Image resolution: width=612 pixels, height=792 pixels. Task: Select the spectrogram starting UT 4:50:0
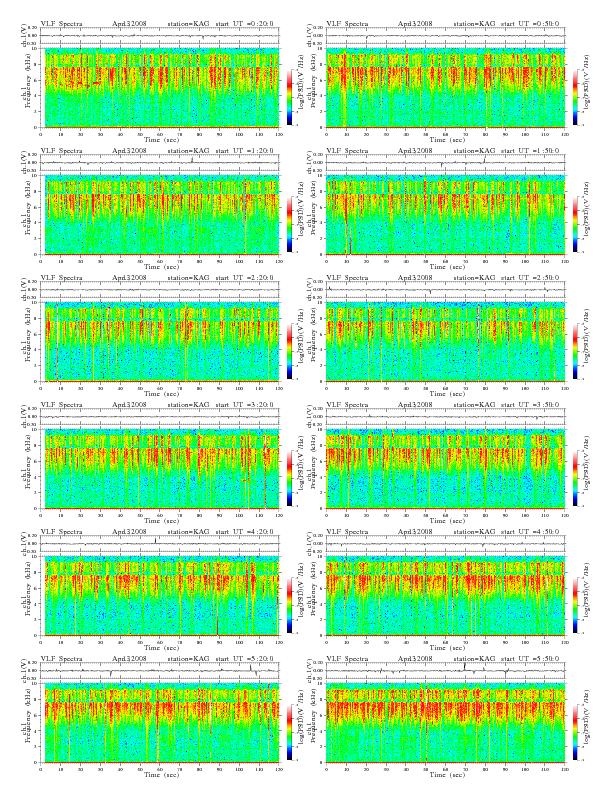coord(445,596)
